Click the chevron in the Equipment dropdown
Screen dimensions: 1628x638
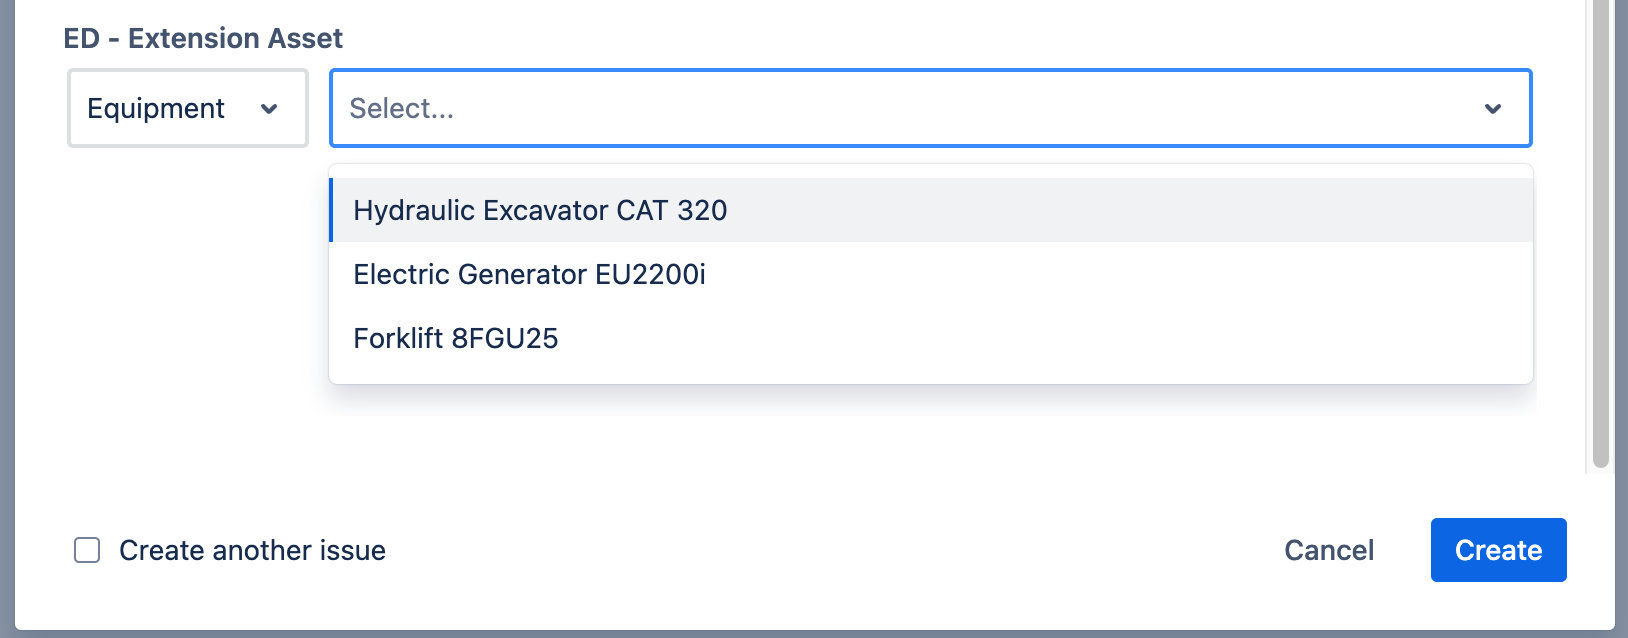click(269, 109)
